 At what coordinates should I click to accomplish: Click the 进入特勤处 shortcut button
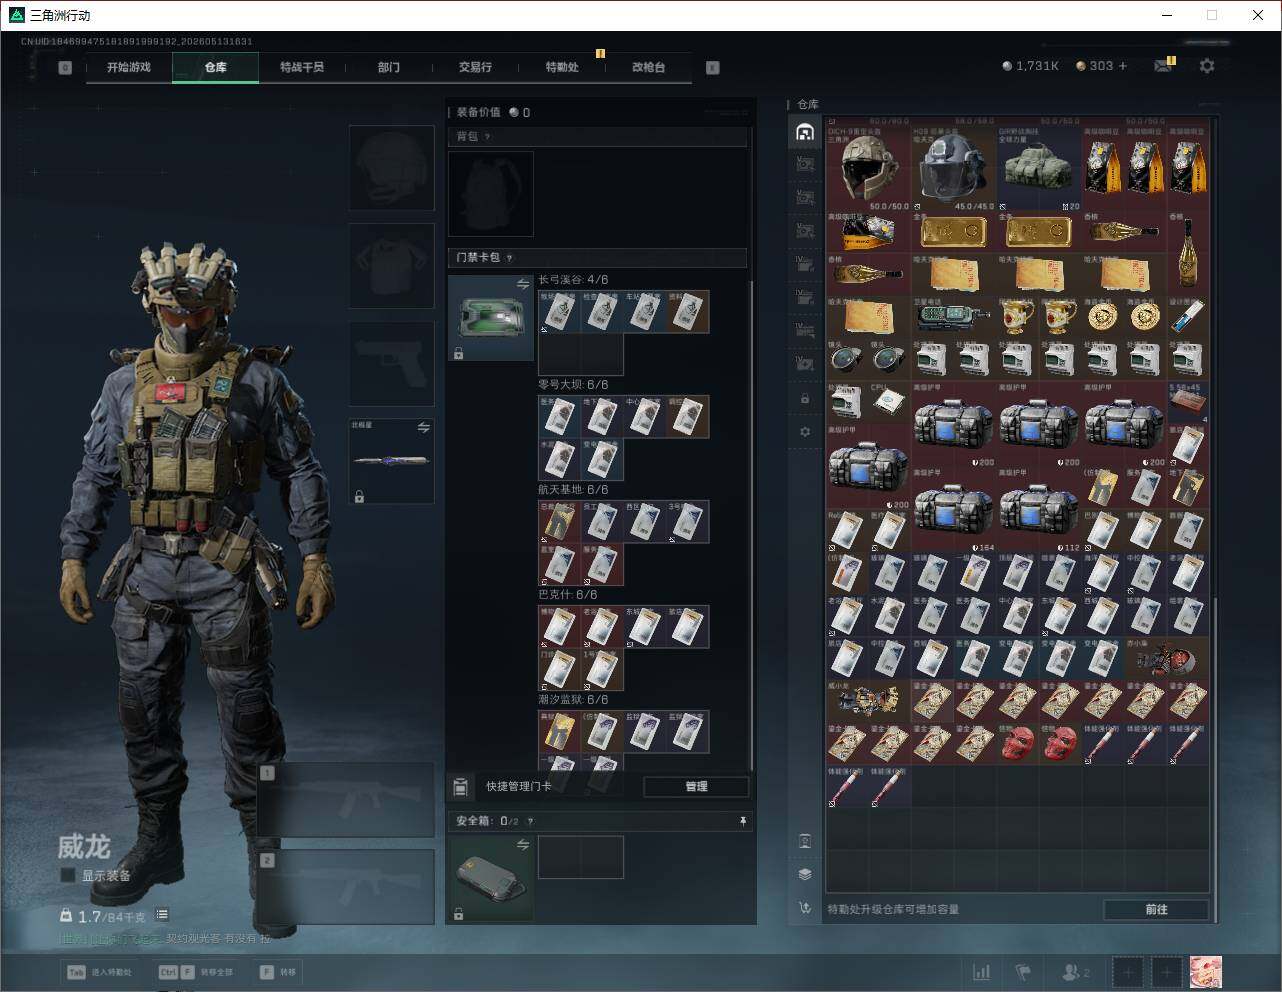click(99, 972)
